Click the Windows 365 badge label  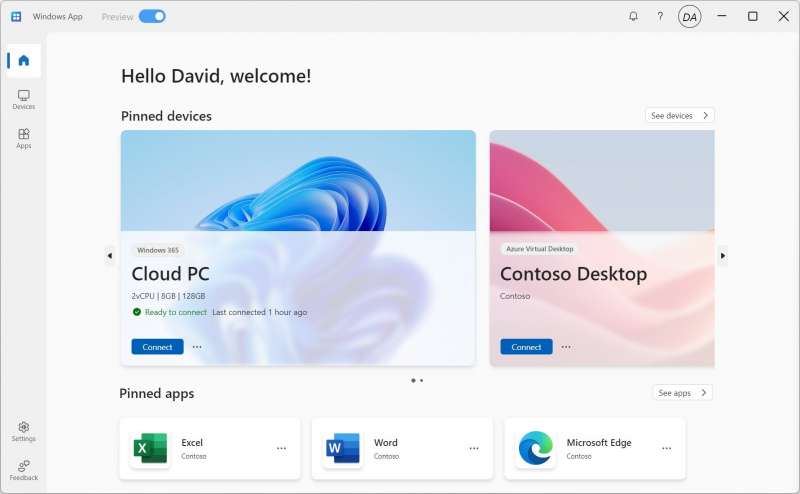[158, 250]
